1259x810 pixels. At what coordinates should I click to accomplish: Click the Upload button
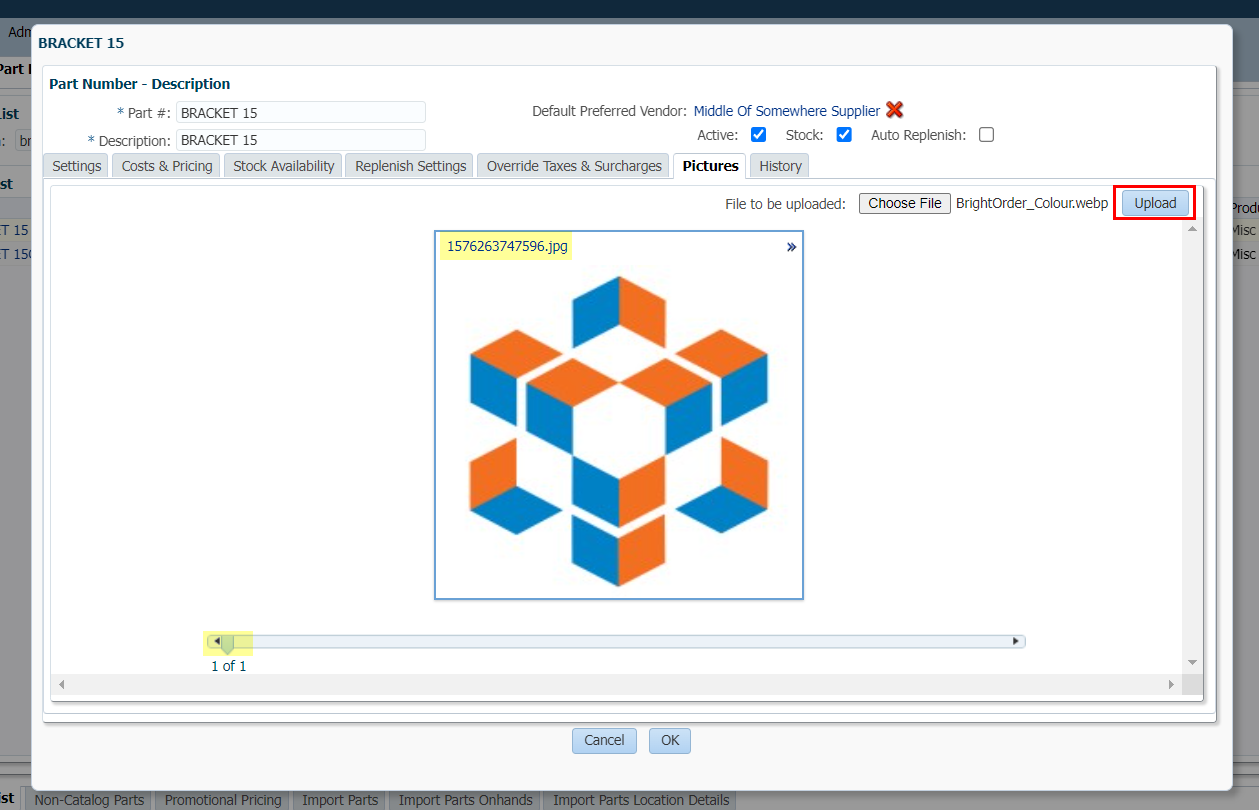coord(1155,203)
